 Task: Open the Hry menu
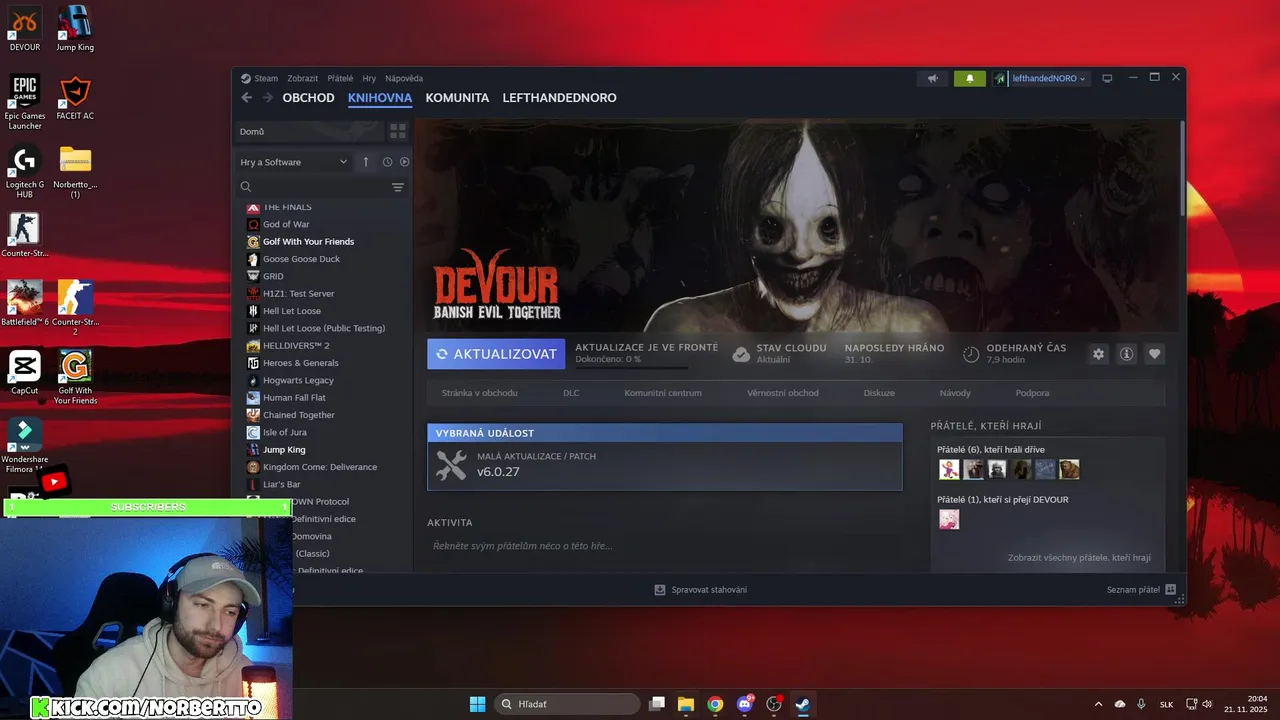(x=369, y=78)
